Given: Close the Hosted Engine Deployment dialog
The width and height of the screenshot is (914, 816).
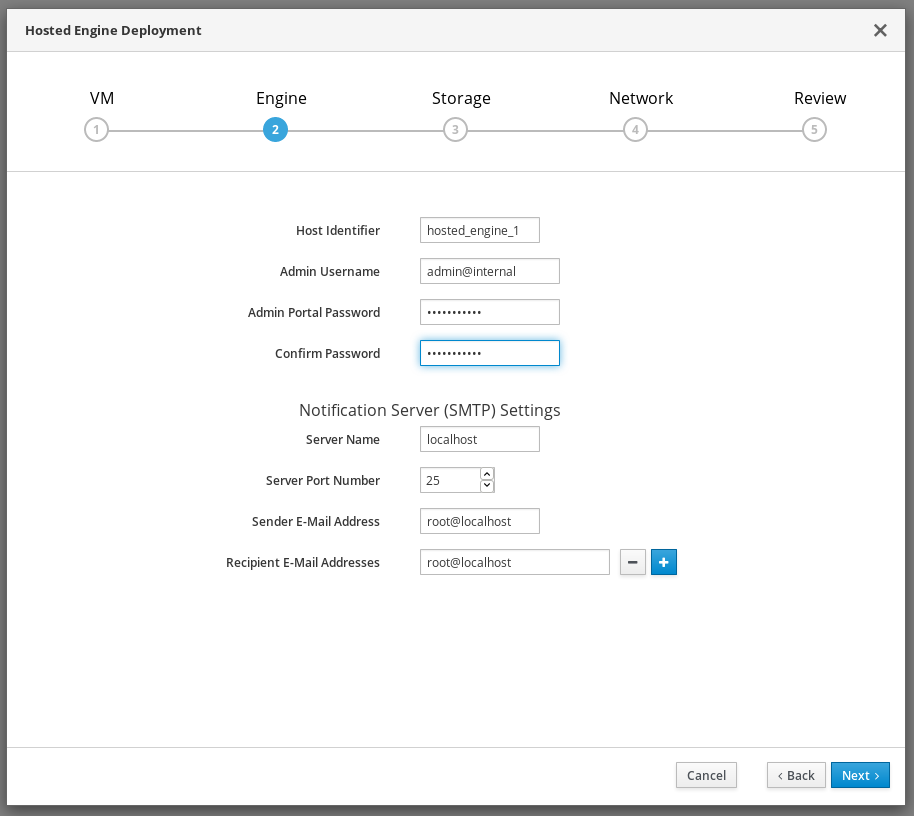Looking at the screenshot, I should [880, 30].
